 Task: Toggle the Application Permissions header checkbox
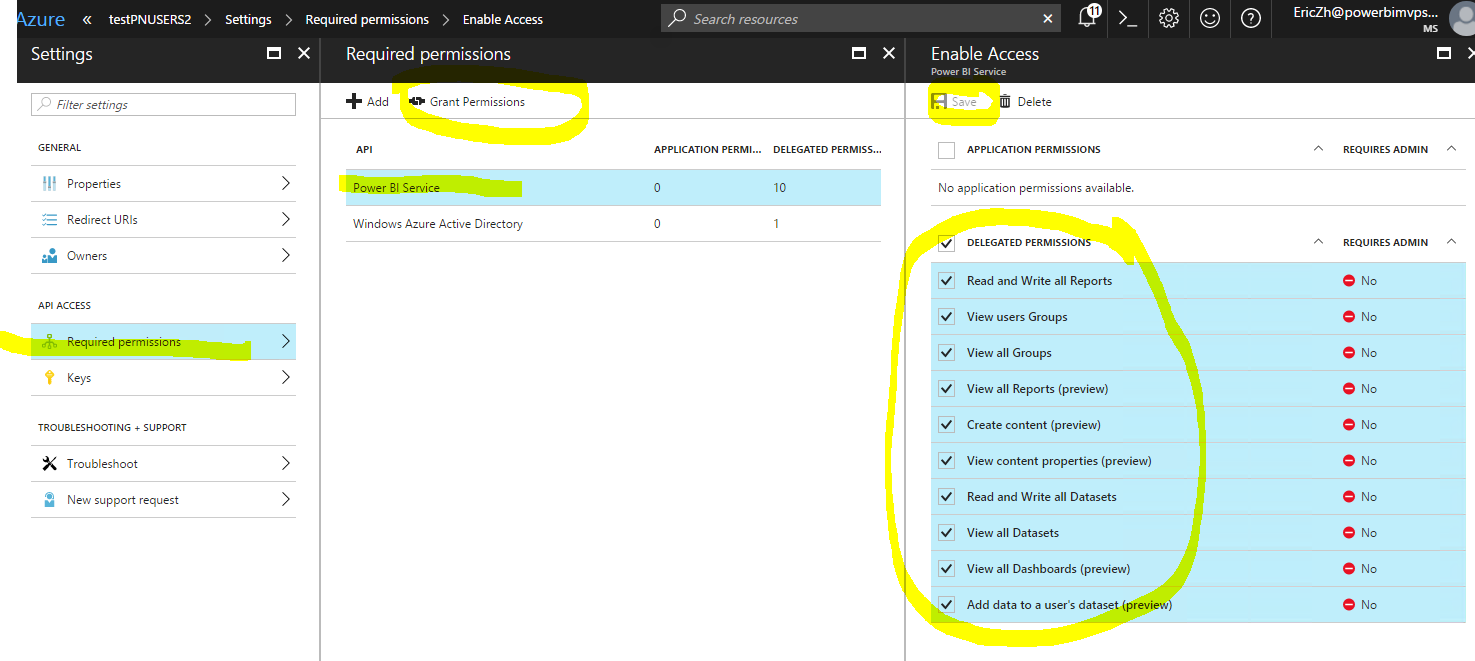coord(947,149)
